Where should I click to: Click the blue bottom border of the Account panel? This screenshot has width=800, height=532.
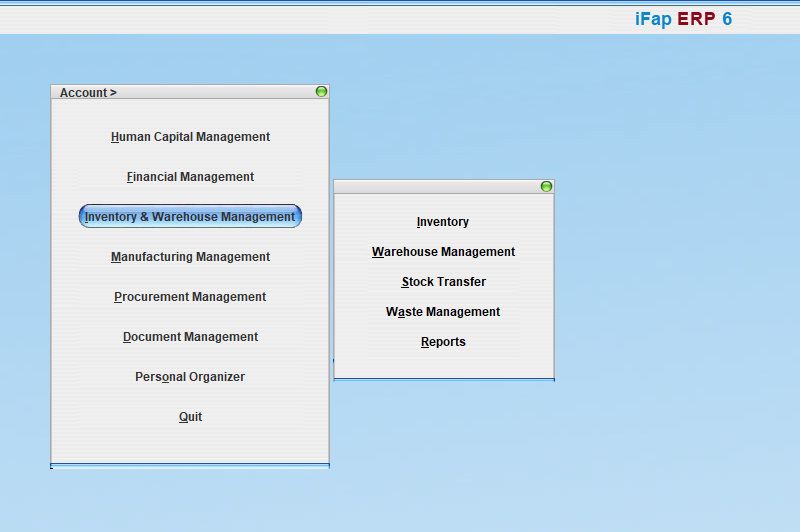(190, 465)
